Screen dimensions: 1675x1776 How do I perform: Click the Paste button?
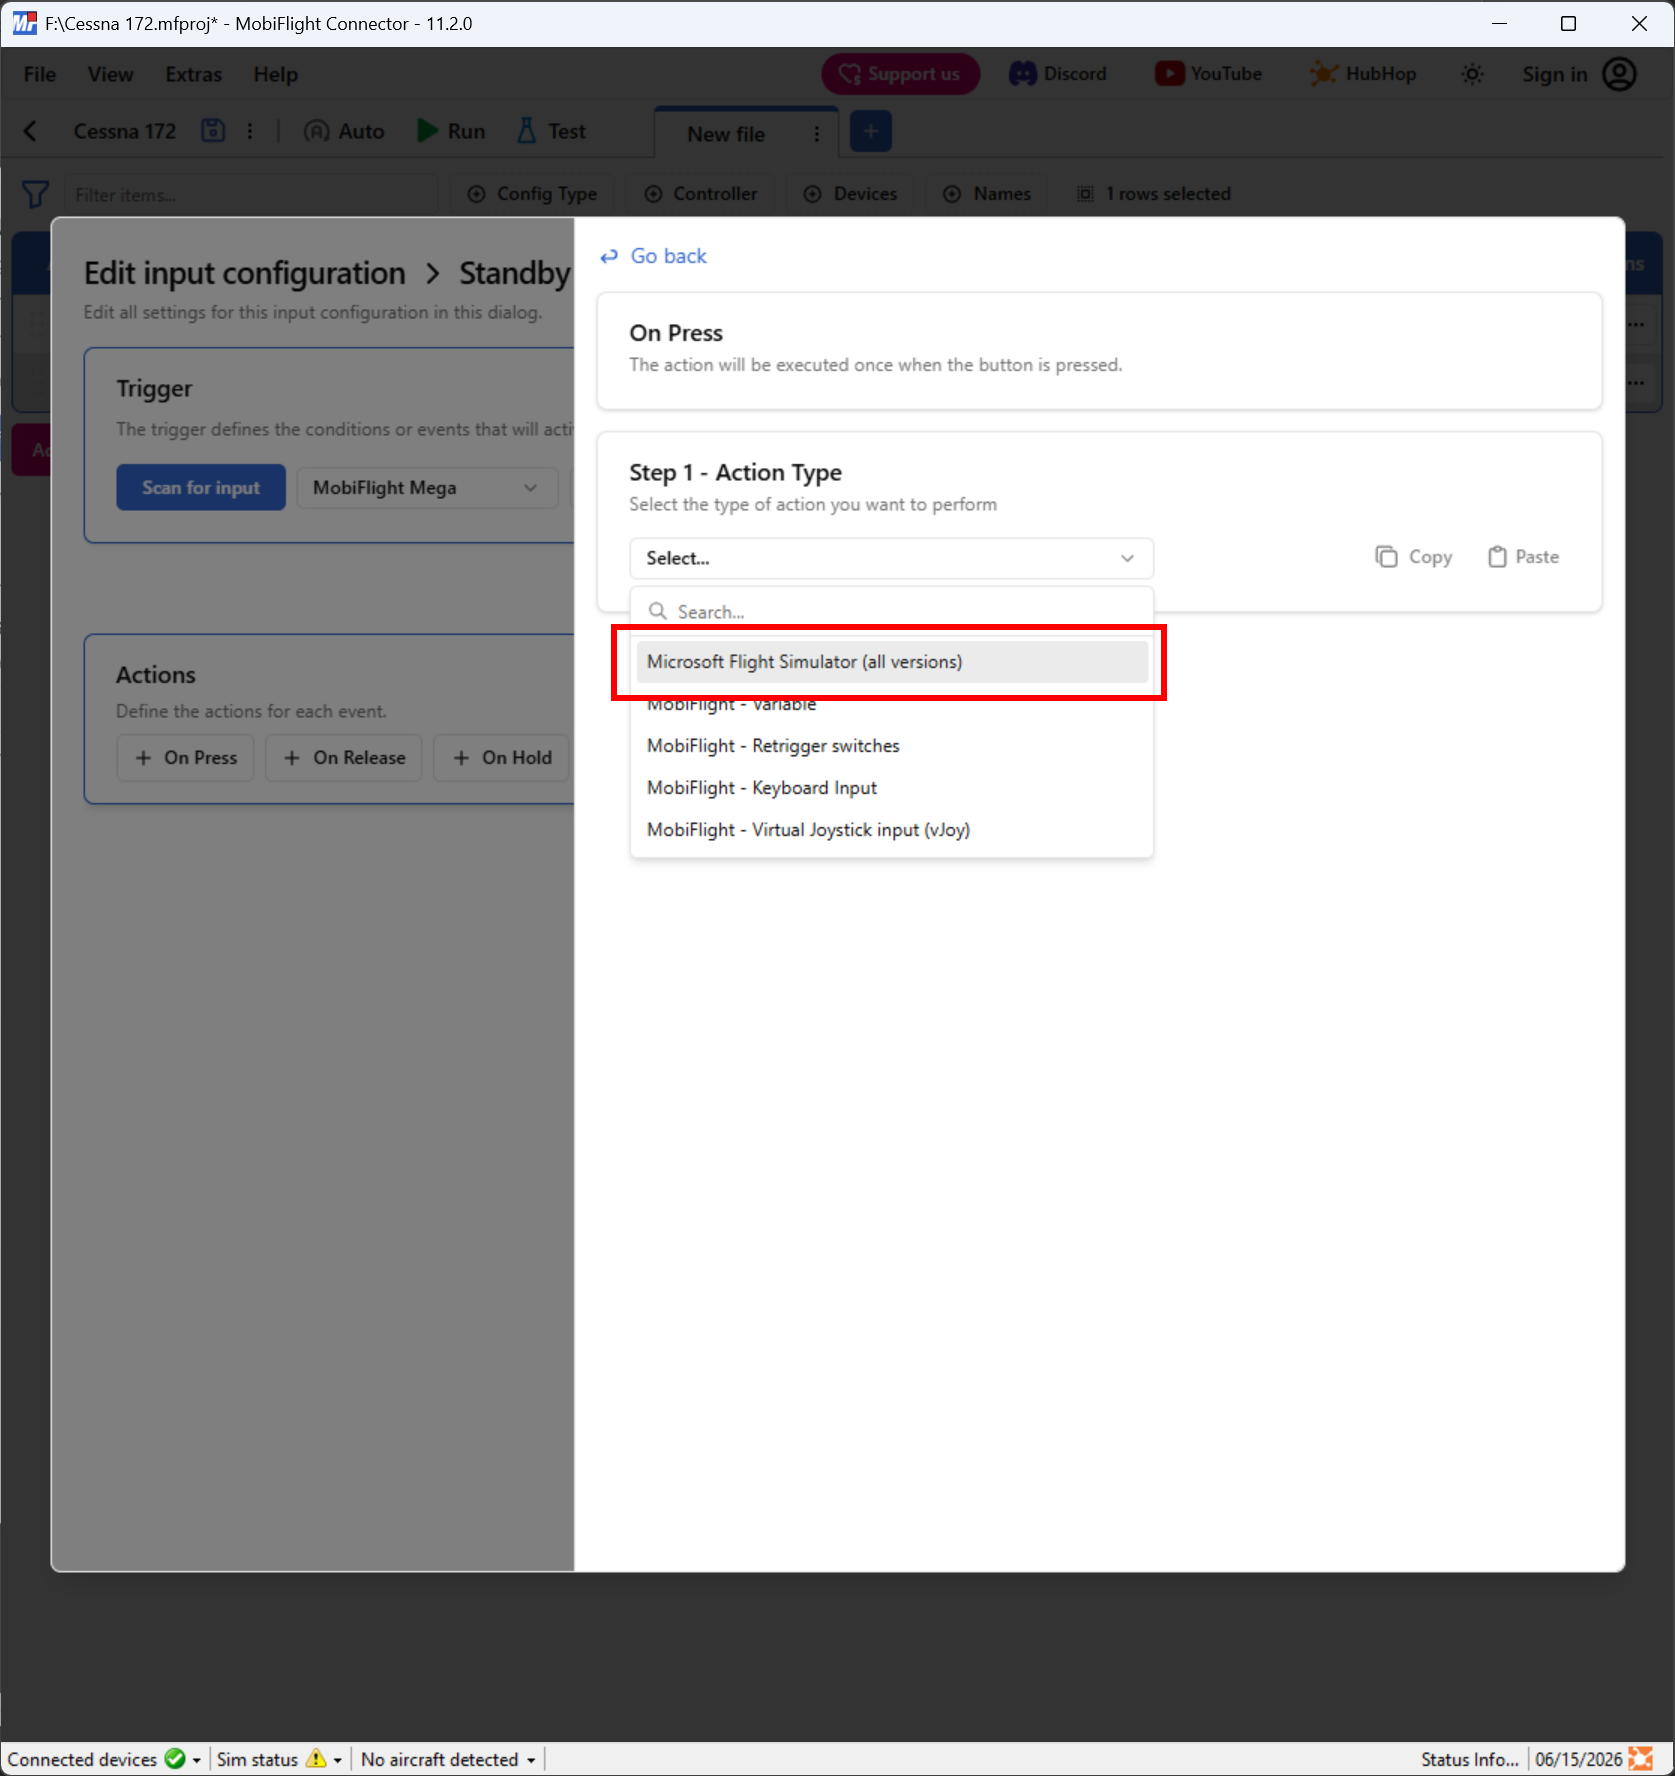point(1523,557)
